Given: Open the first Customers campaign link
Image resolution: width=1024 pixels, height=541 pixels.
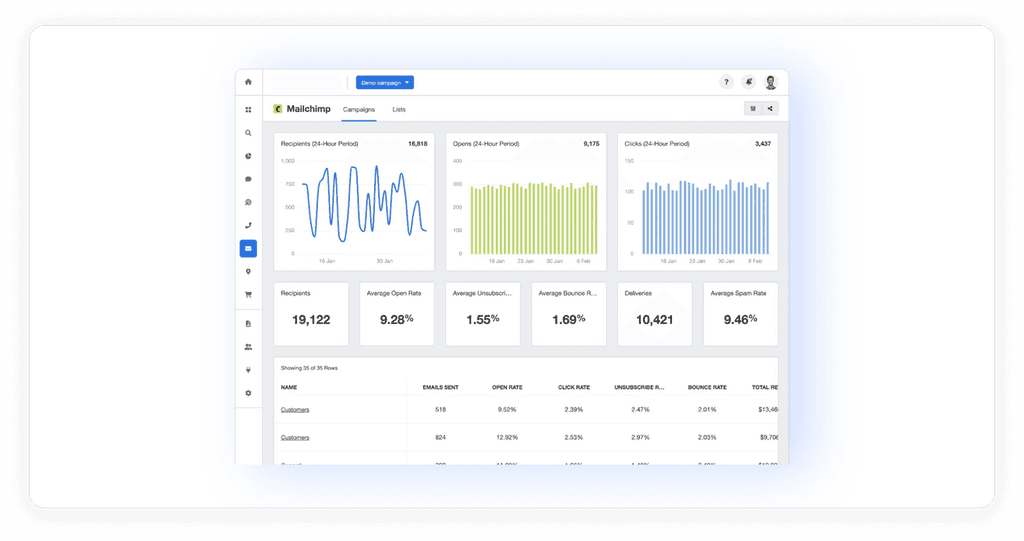Looking at the screenshot, I should point(295,410).
